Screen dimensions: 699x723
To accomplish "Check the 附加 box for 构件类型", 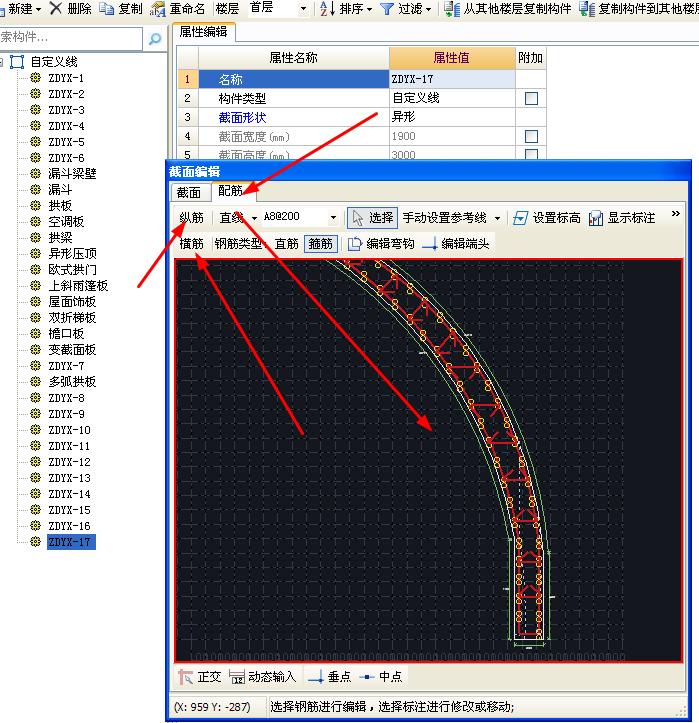I will click(531, 98).
